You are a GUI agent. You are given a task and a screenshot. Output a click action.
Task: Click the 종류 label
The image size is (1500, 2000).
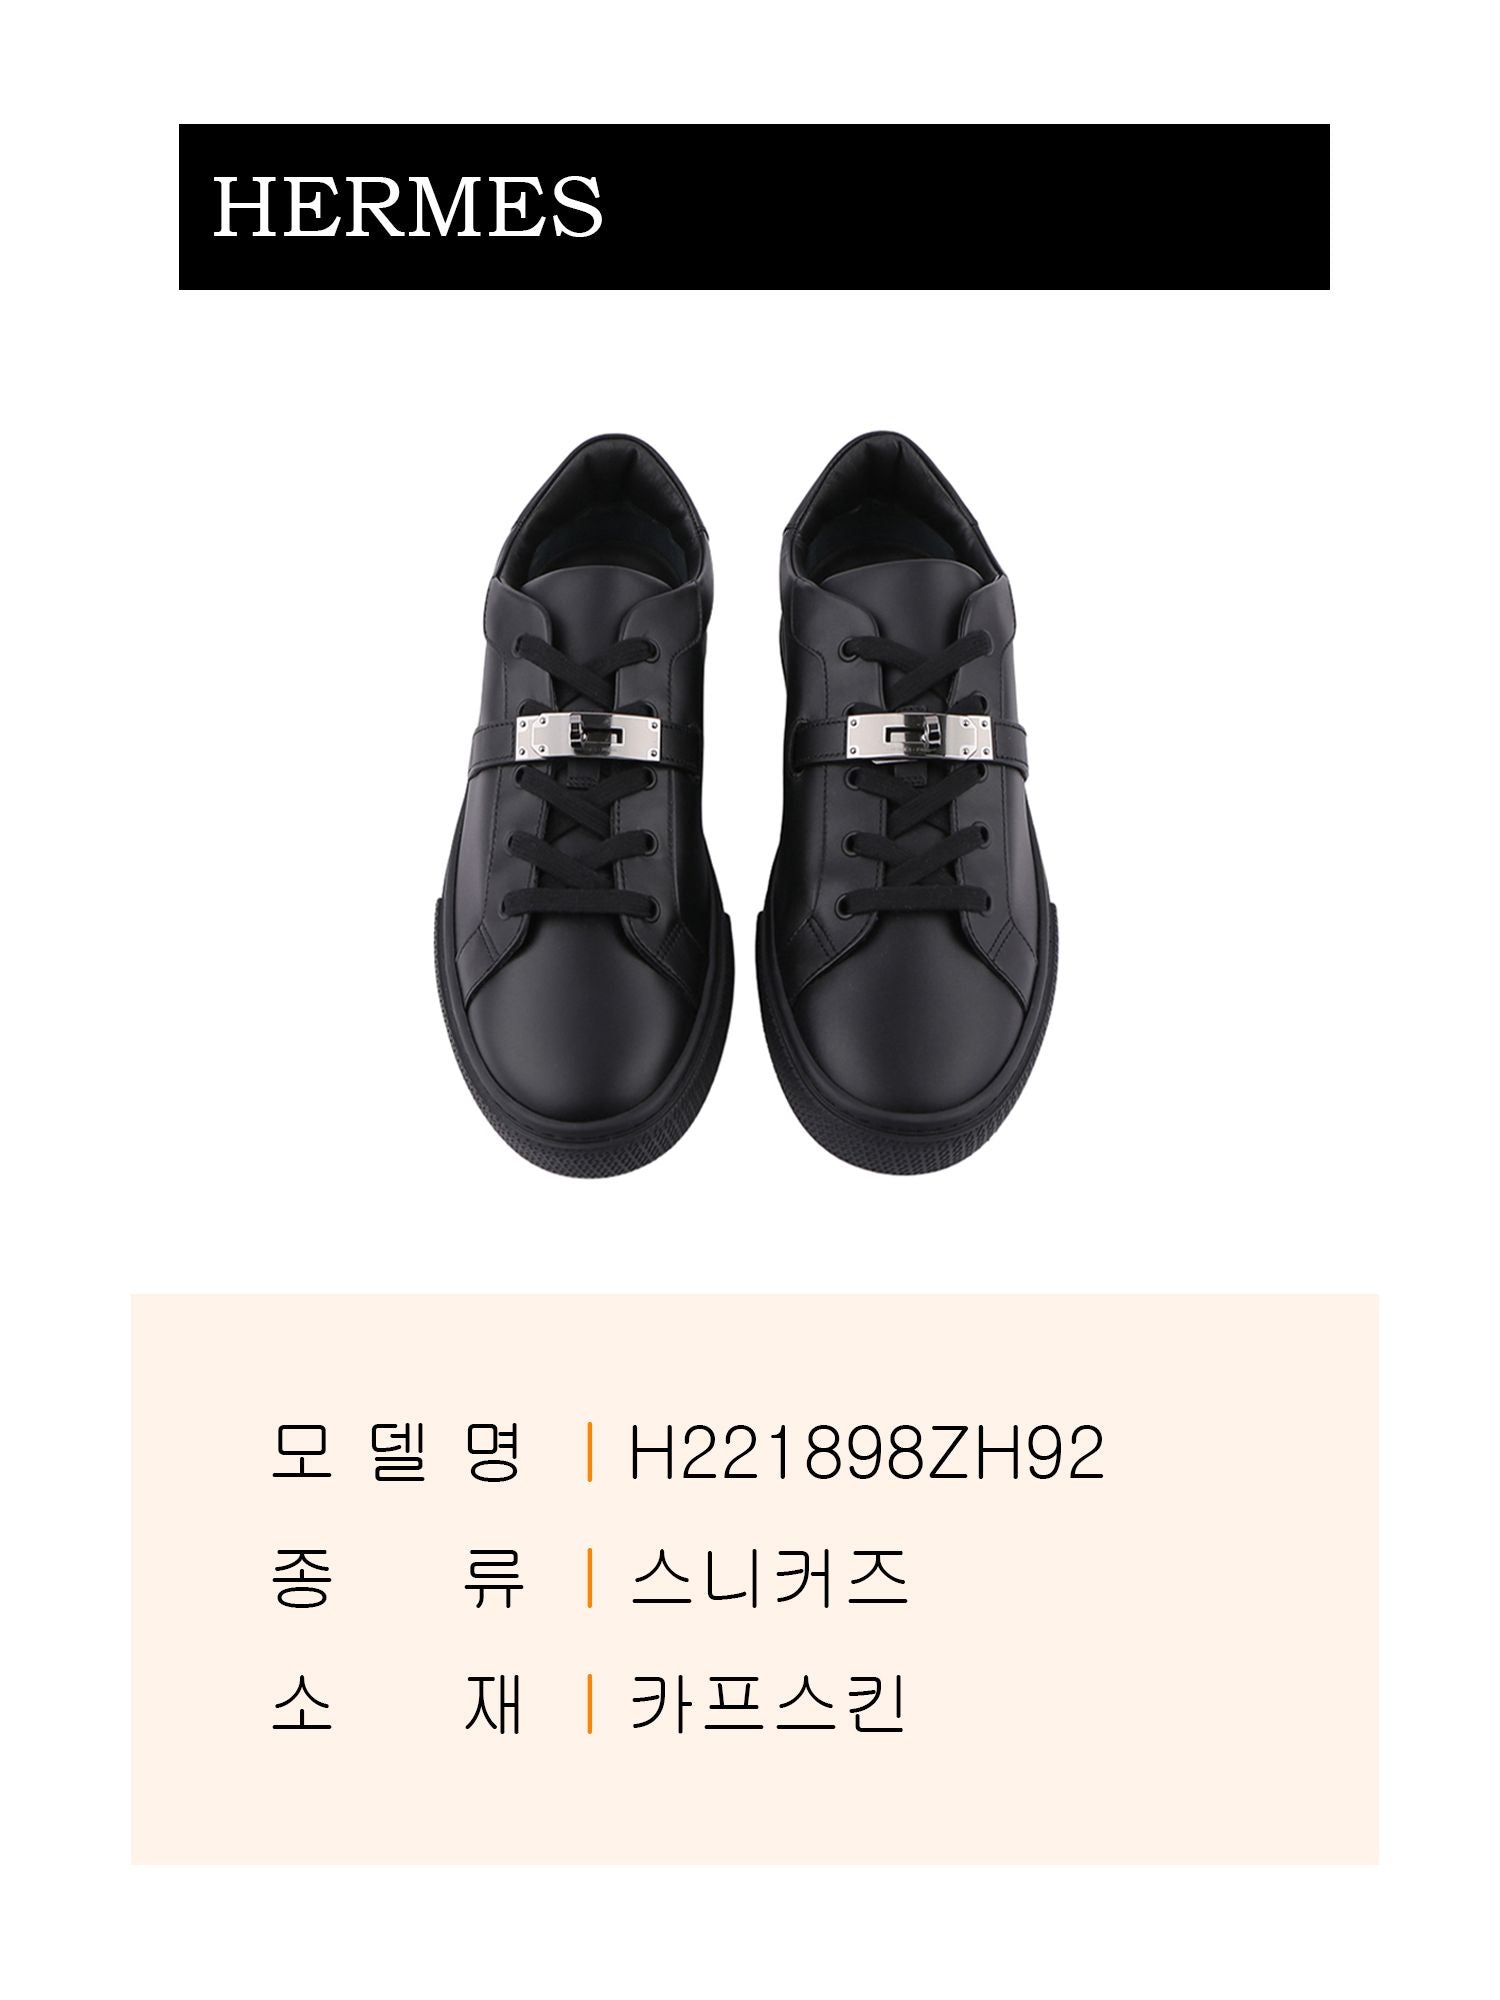click(x=397, y=1578)
